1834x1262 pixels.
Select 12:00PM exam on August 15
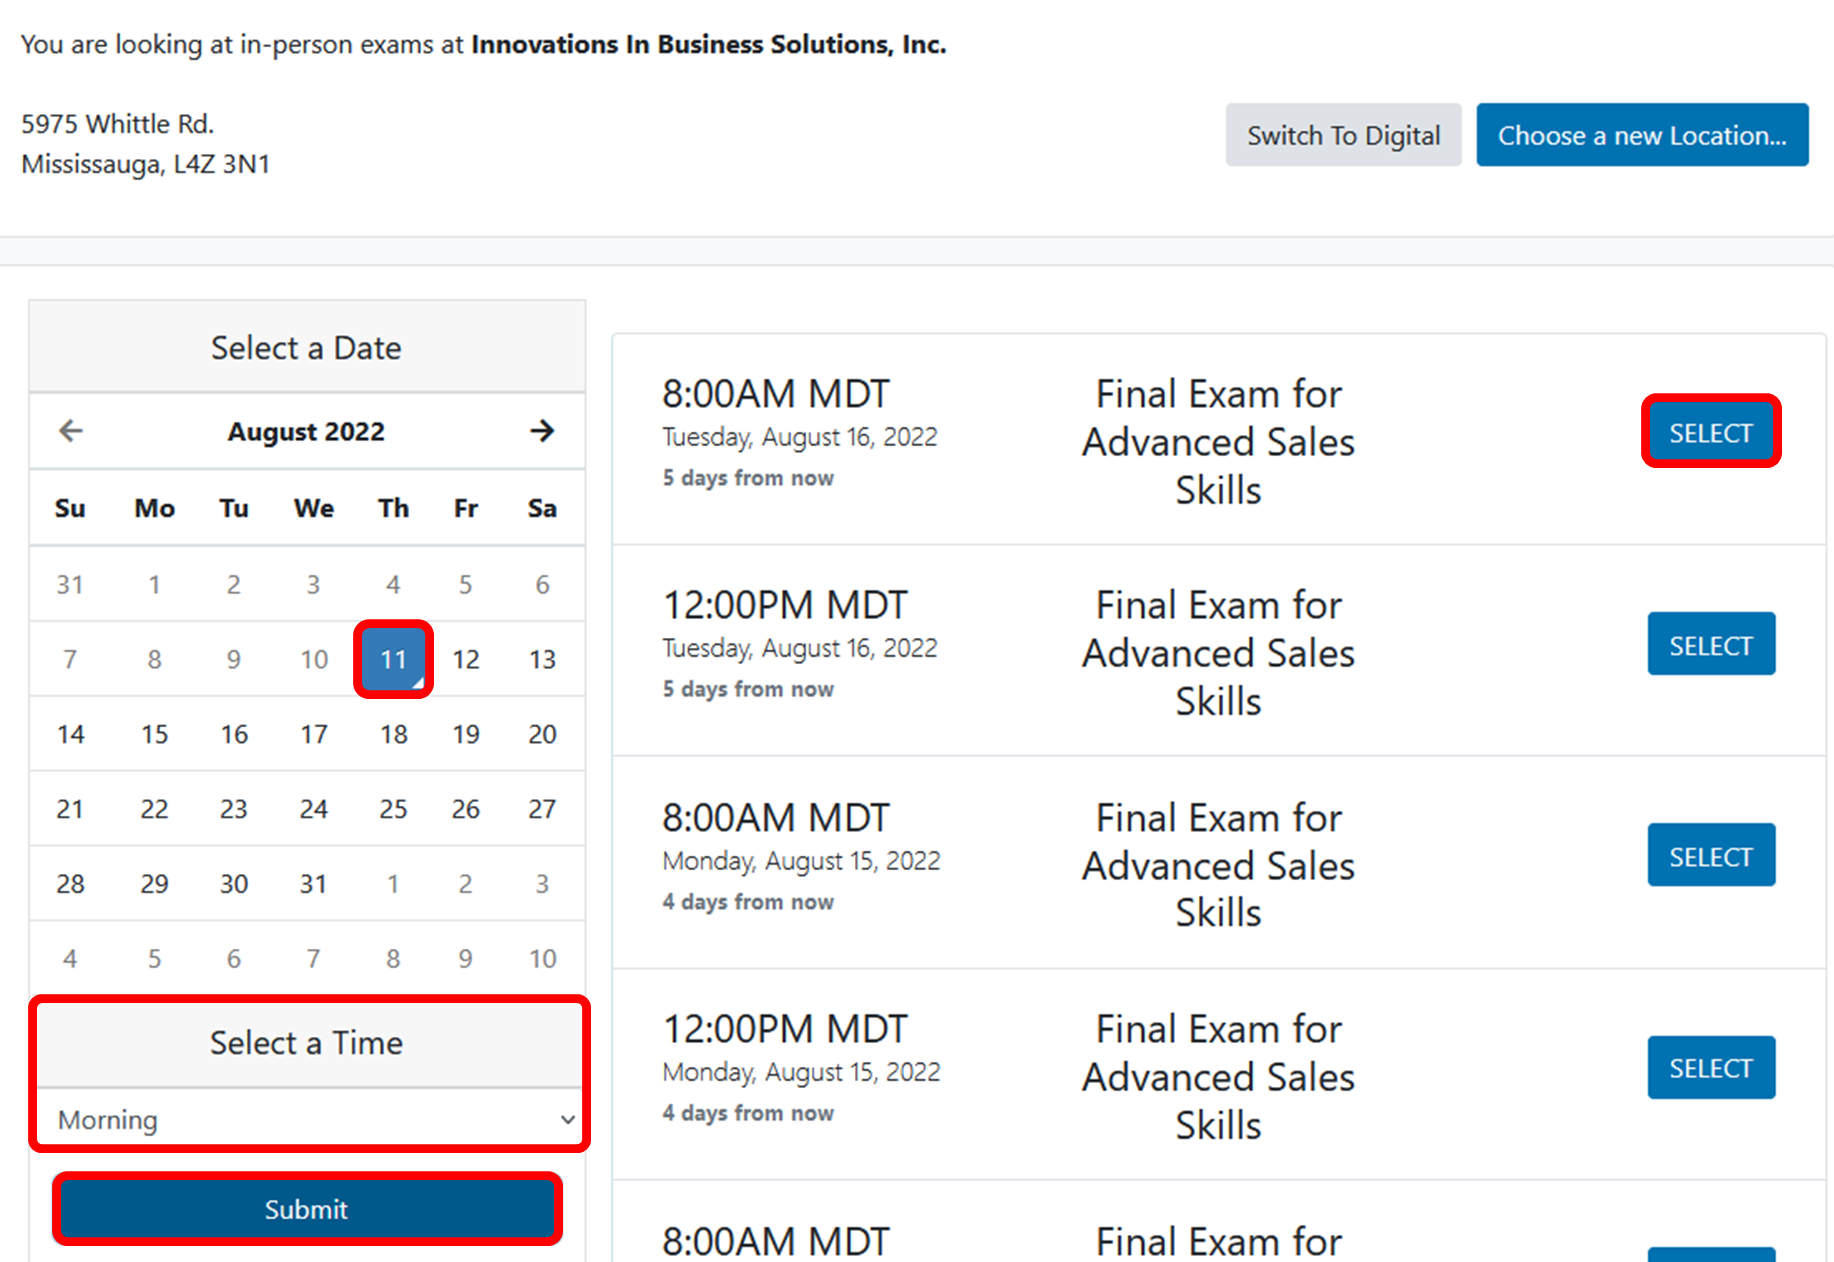(1710, 1068)
